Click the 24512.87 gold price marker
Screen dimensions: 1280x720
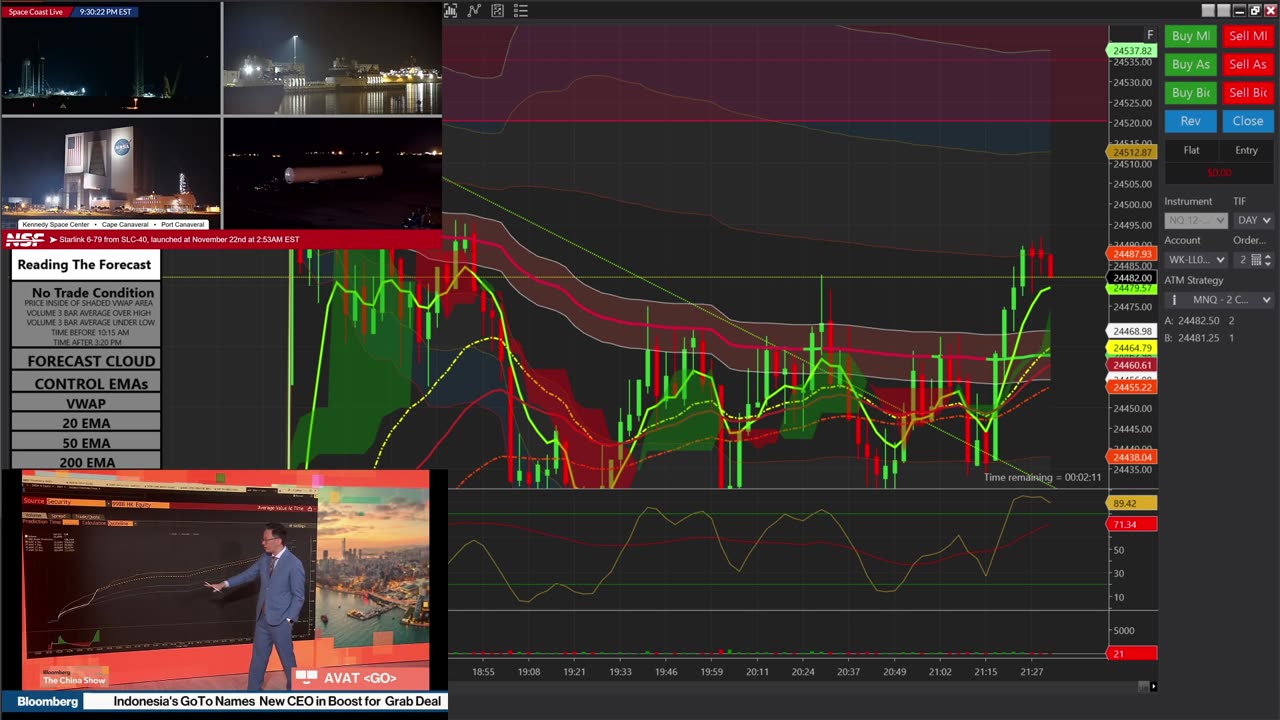(1132, 153)
